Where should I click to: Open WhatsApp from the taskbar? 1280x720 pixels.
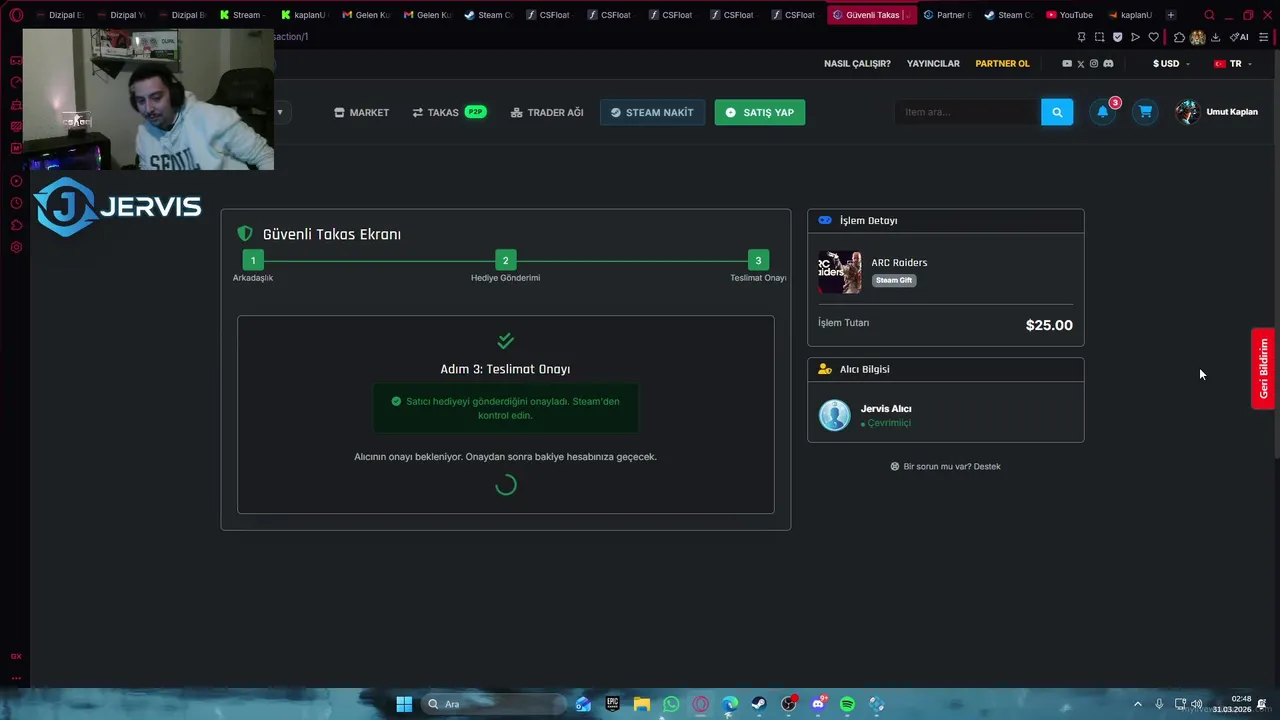point(671,704)
